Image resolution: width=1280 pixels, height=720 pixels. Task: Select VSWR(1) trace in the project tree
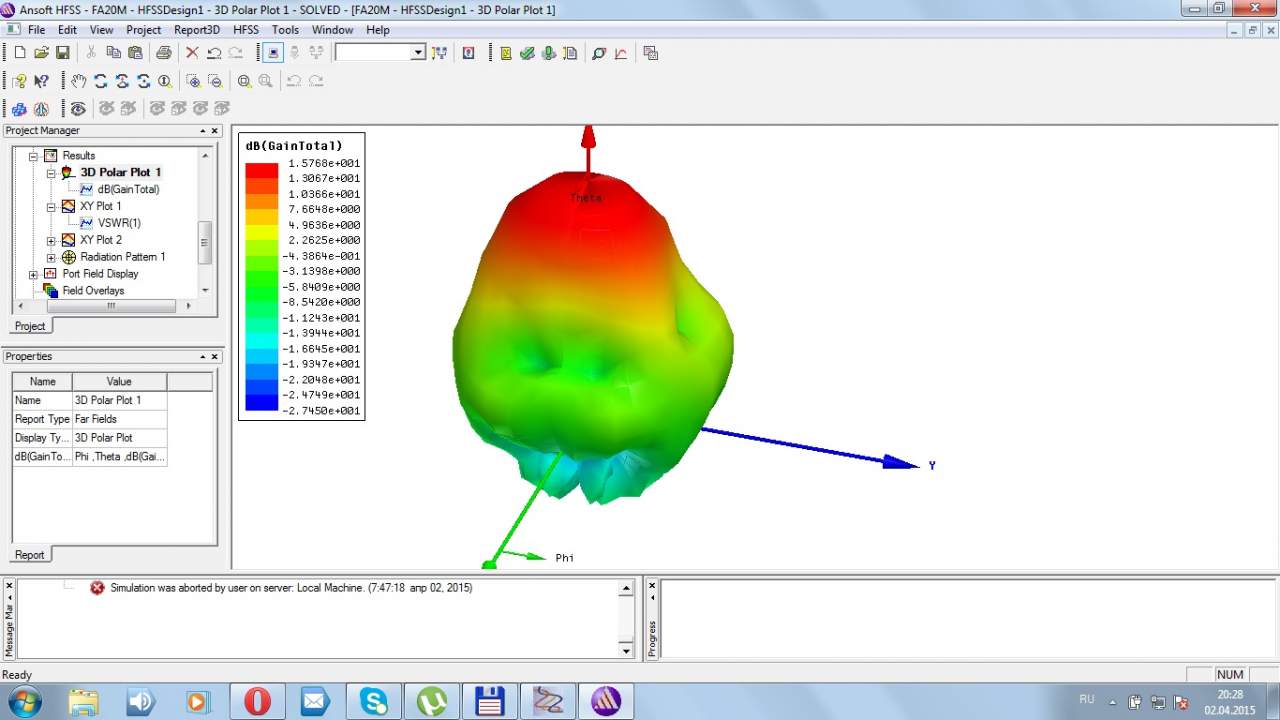(x=119, y=223)
